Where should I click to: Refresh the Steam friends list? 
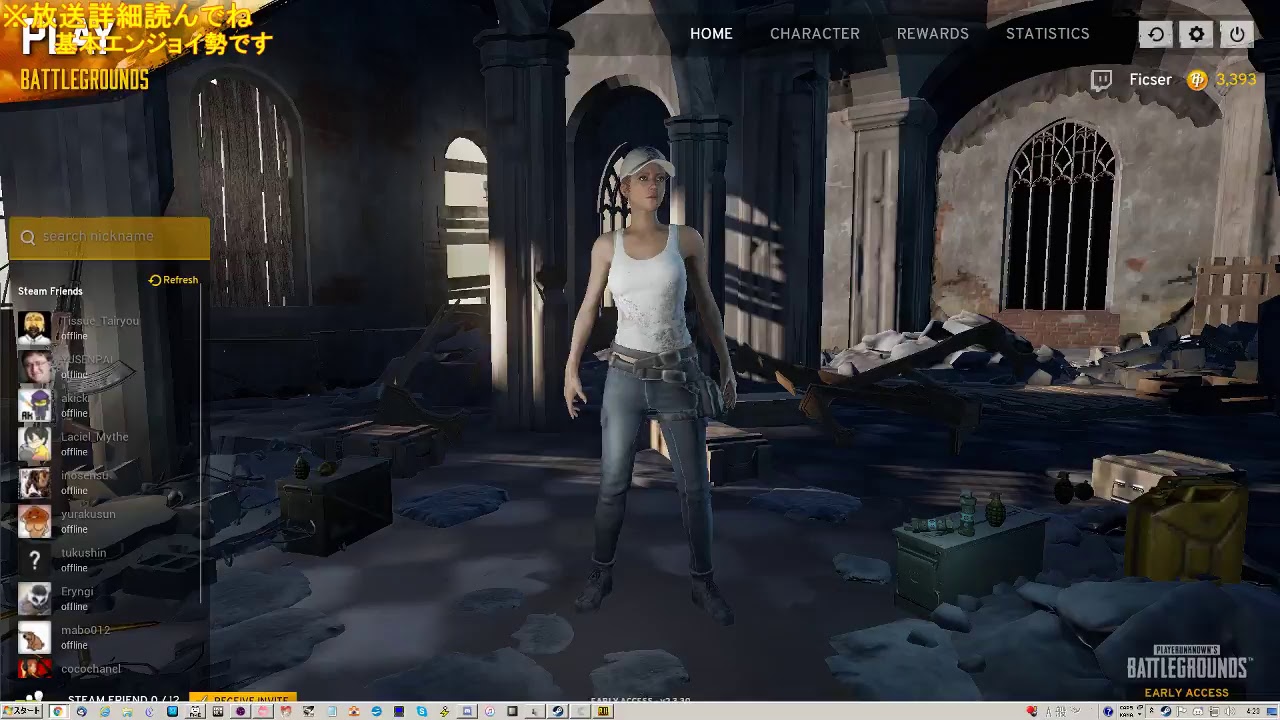coord(174,280)
